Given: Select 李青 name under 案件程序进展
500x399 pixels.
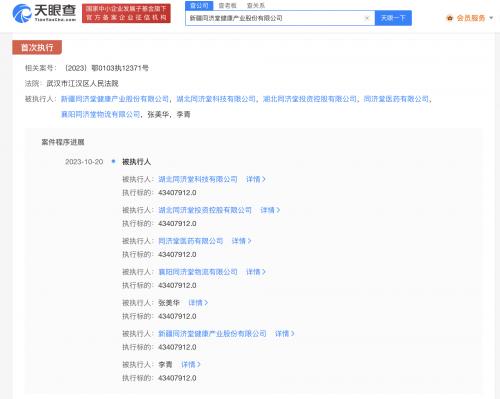Looking at the screenshot, I should click(165, 365).
